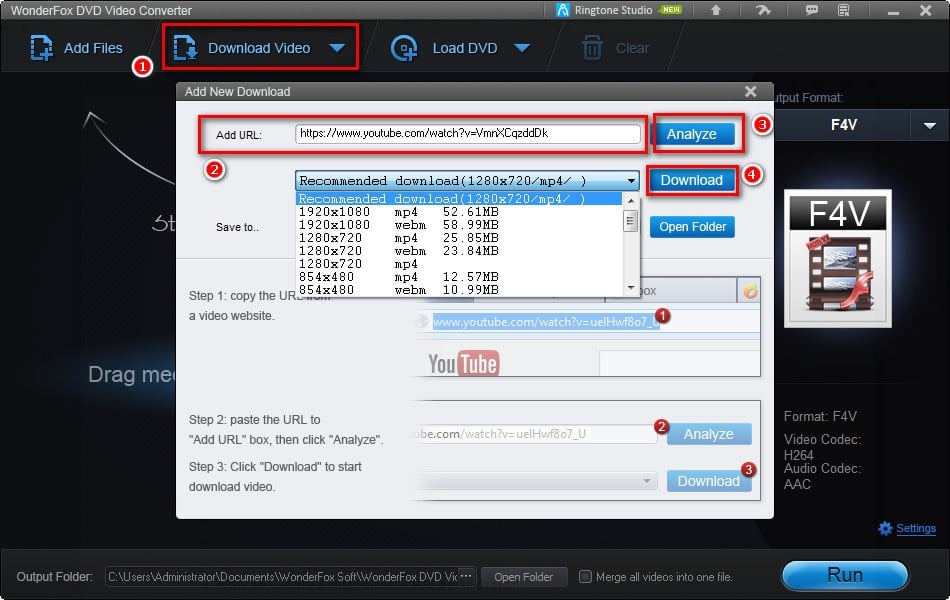
Task: Click the F4V output format thumbnail
Action: point(837,258)
